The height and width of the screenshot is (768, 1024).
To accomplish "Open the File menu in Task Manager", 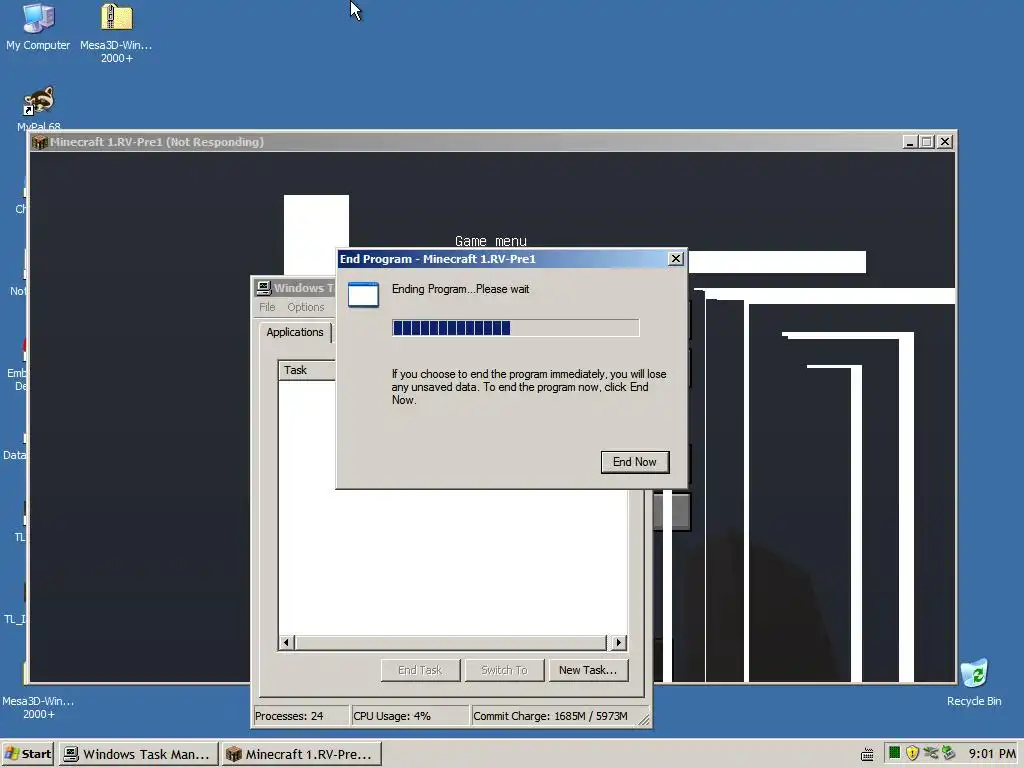I will coord(267,307).
